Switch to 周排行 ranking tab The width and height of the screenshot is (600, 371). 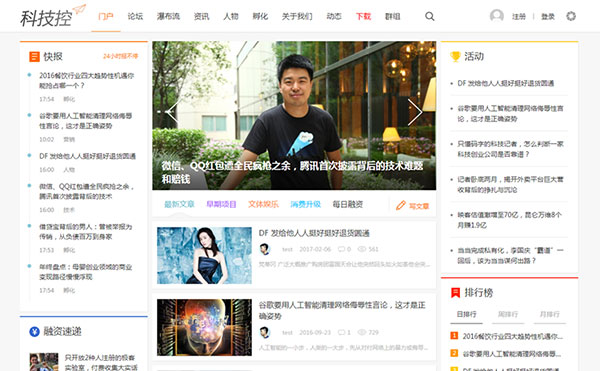[508, 314]
